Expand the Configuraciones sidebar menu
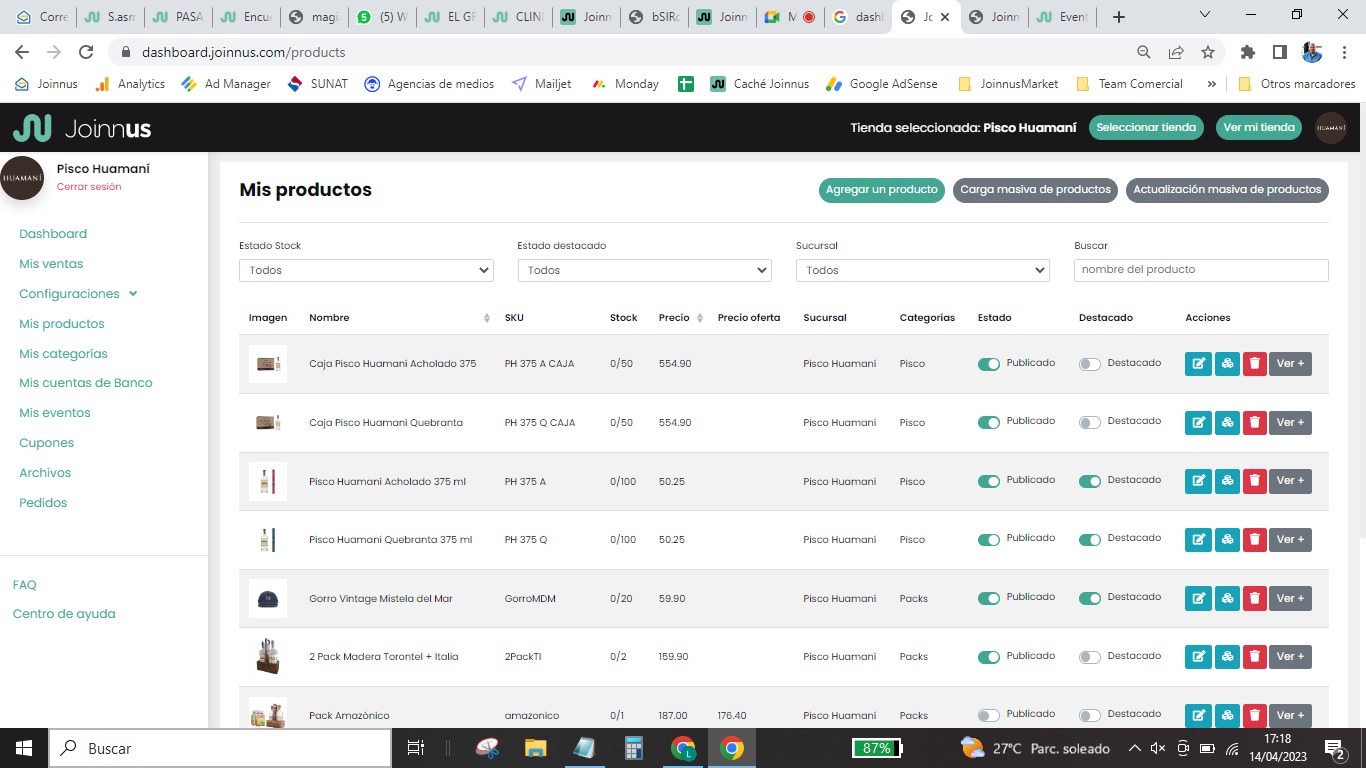Screen dimensions: 1366x768 (x=78, y=294)
